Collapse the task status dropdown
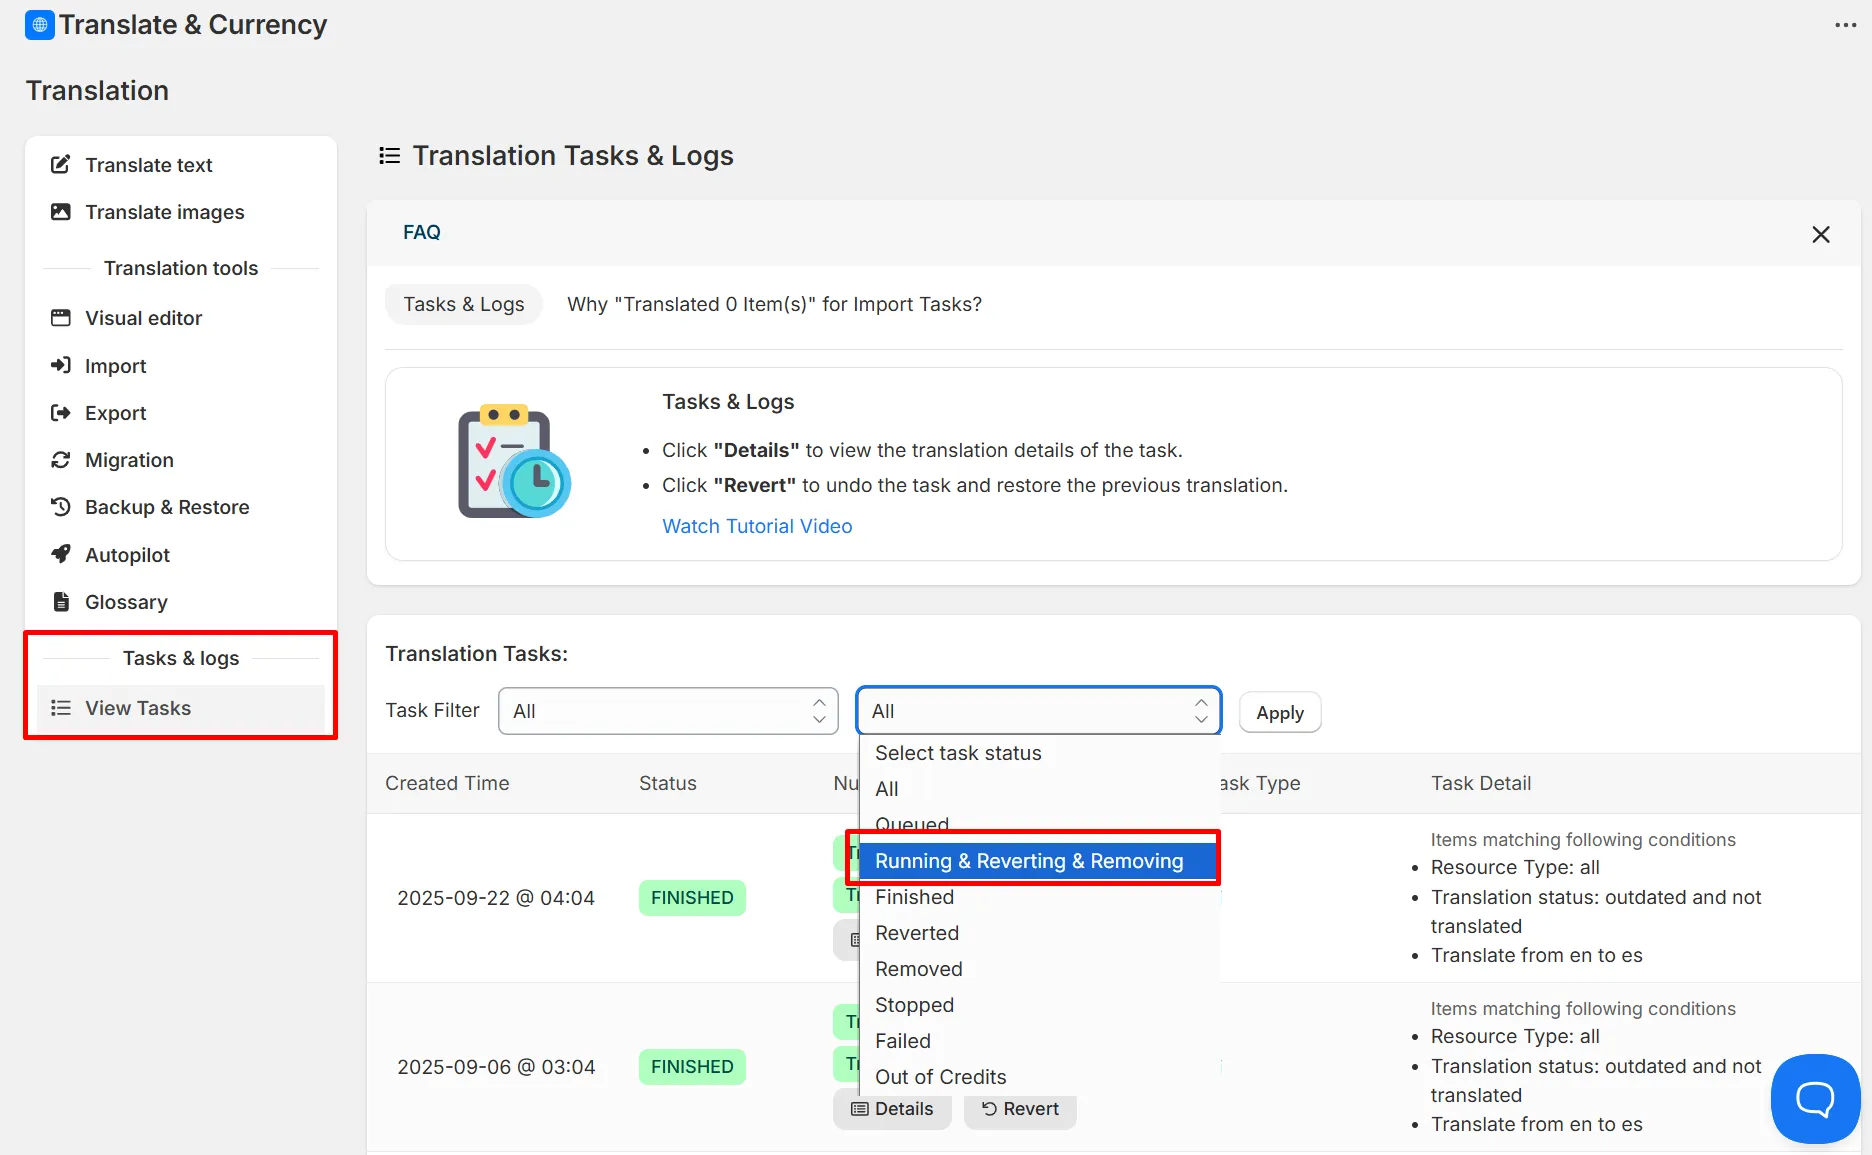The image size is (1872, 1155). click(1038, 711)
